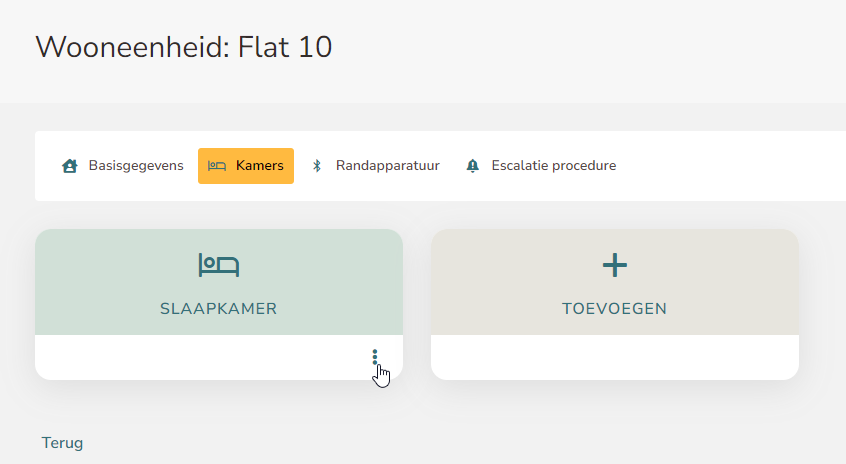Go to the Escalatie procedure tab
Image resolution: width=846 pixels, height=464 pixels.
541,166
